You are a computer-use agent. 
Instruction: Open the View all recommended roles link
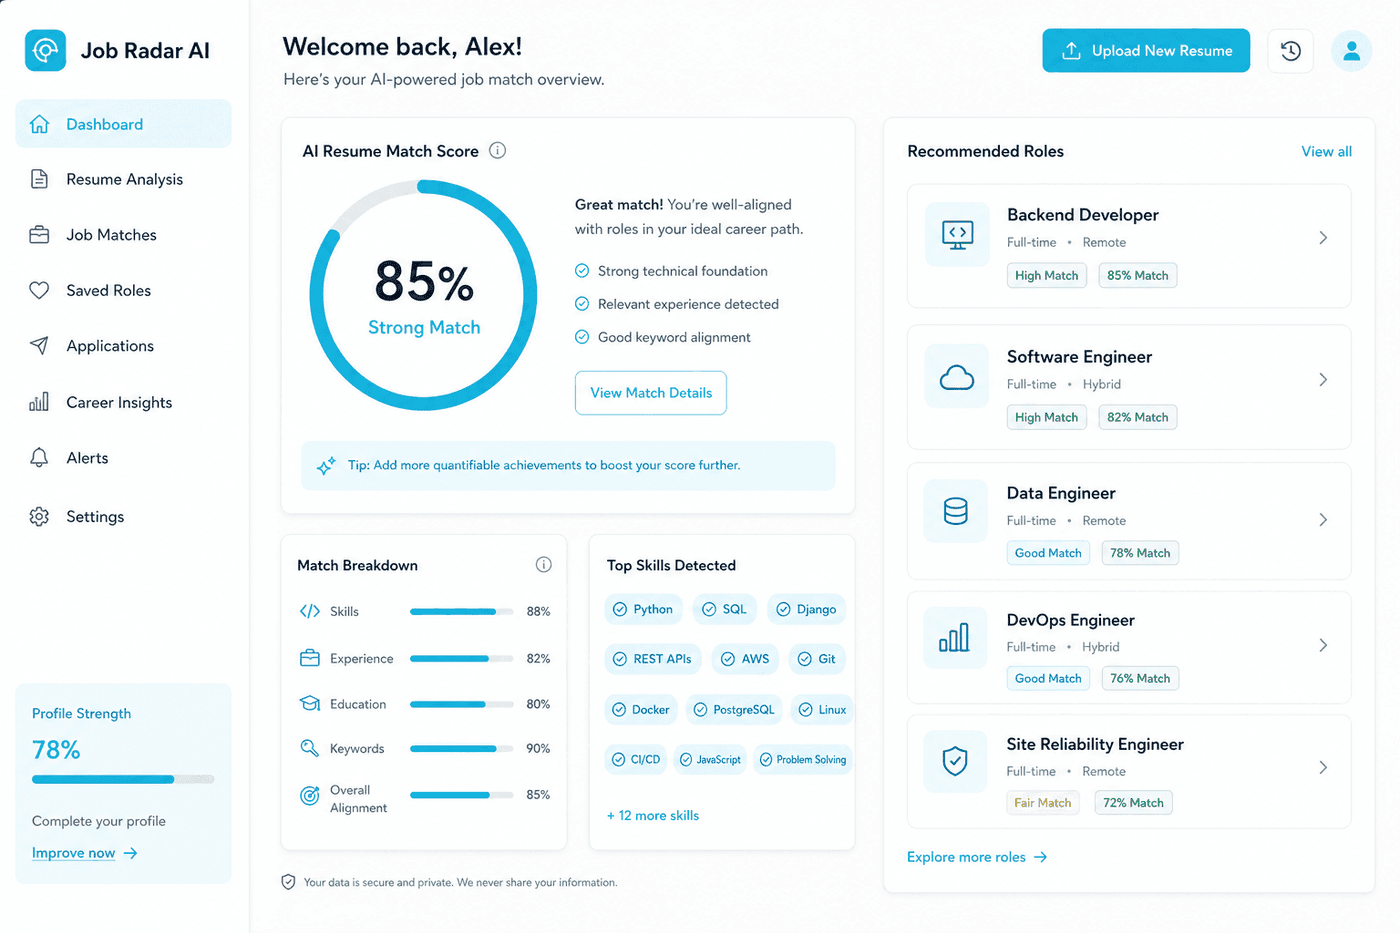pos(1326,151)
